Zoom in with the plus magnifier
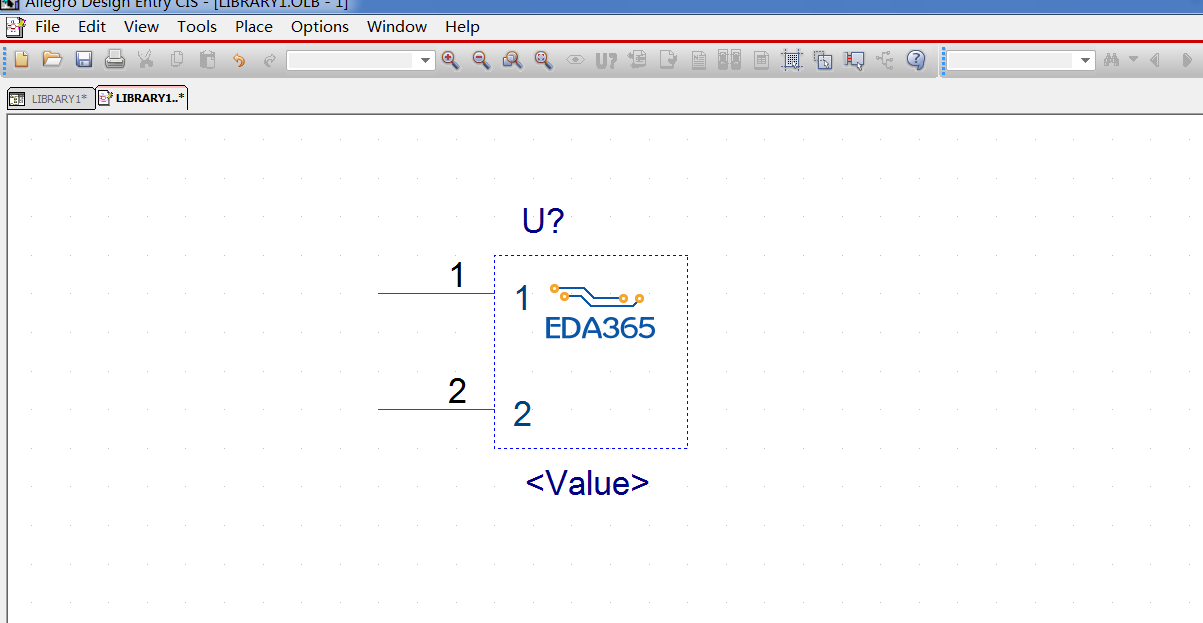Viewport: 1203px width, 623px height. (450, 60)
